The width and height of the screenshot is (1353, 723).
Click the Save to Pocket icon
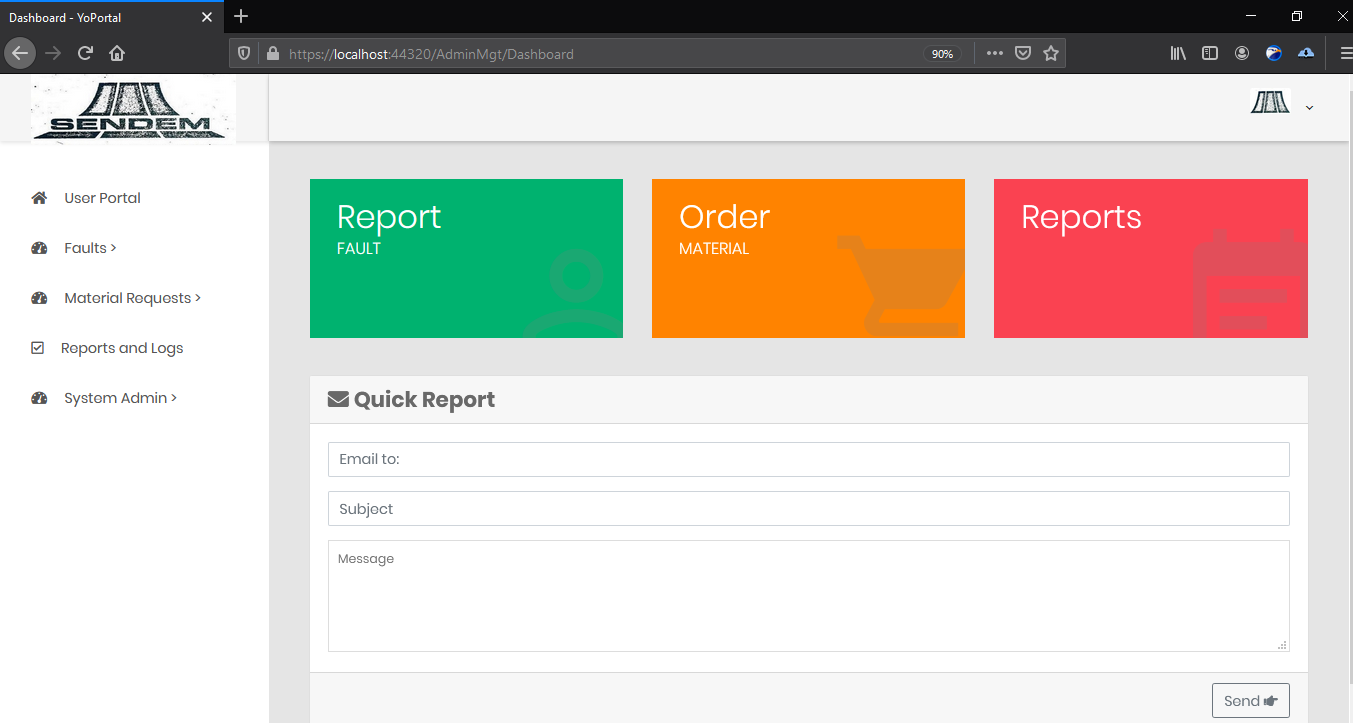click(1022, 54)
